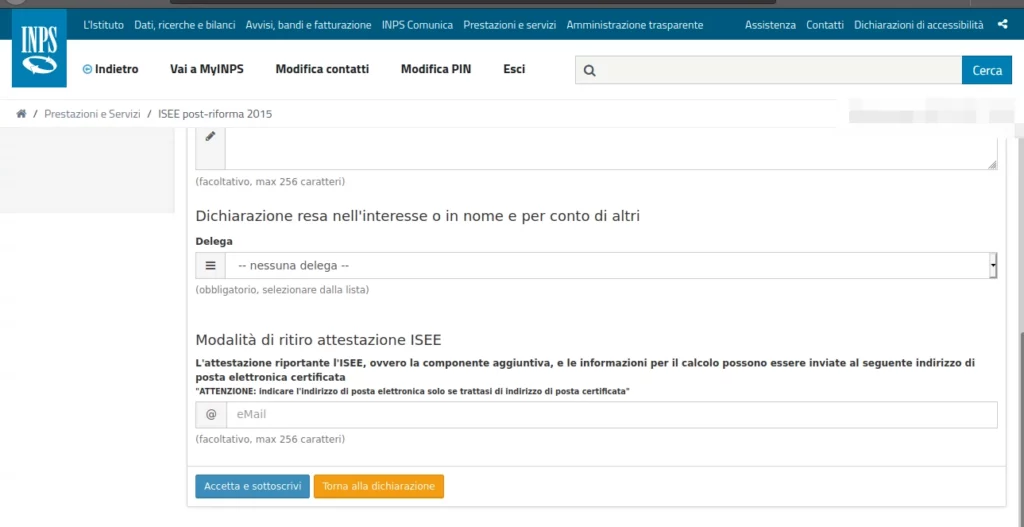Open Prestazioni e servizi menu
This screenshot has height=527, width=1024.
click(509, 25)
